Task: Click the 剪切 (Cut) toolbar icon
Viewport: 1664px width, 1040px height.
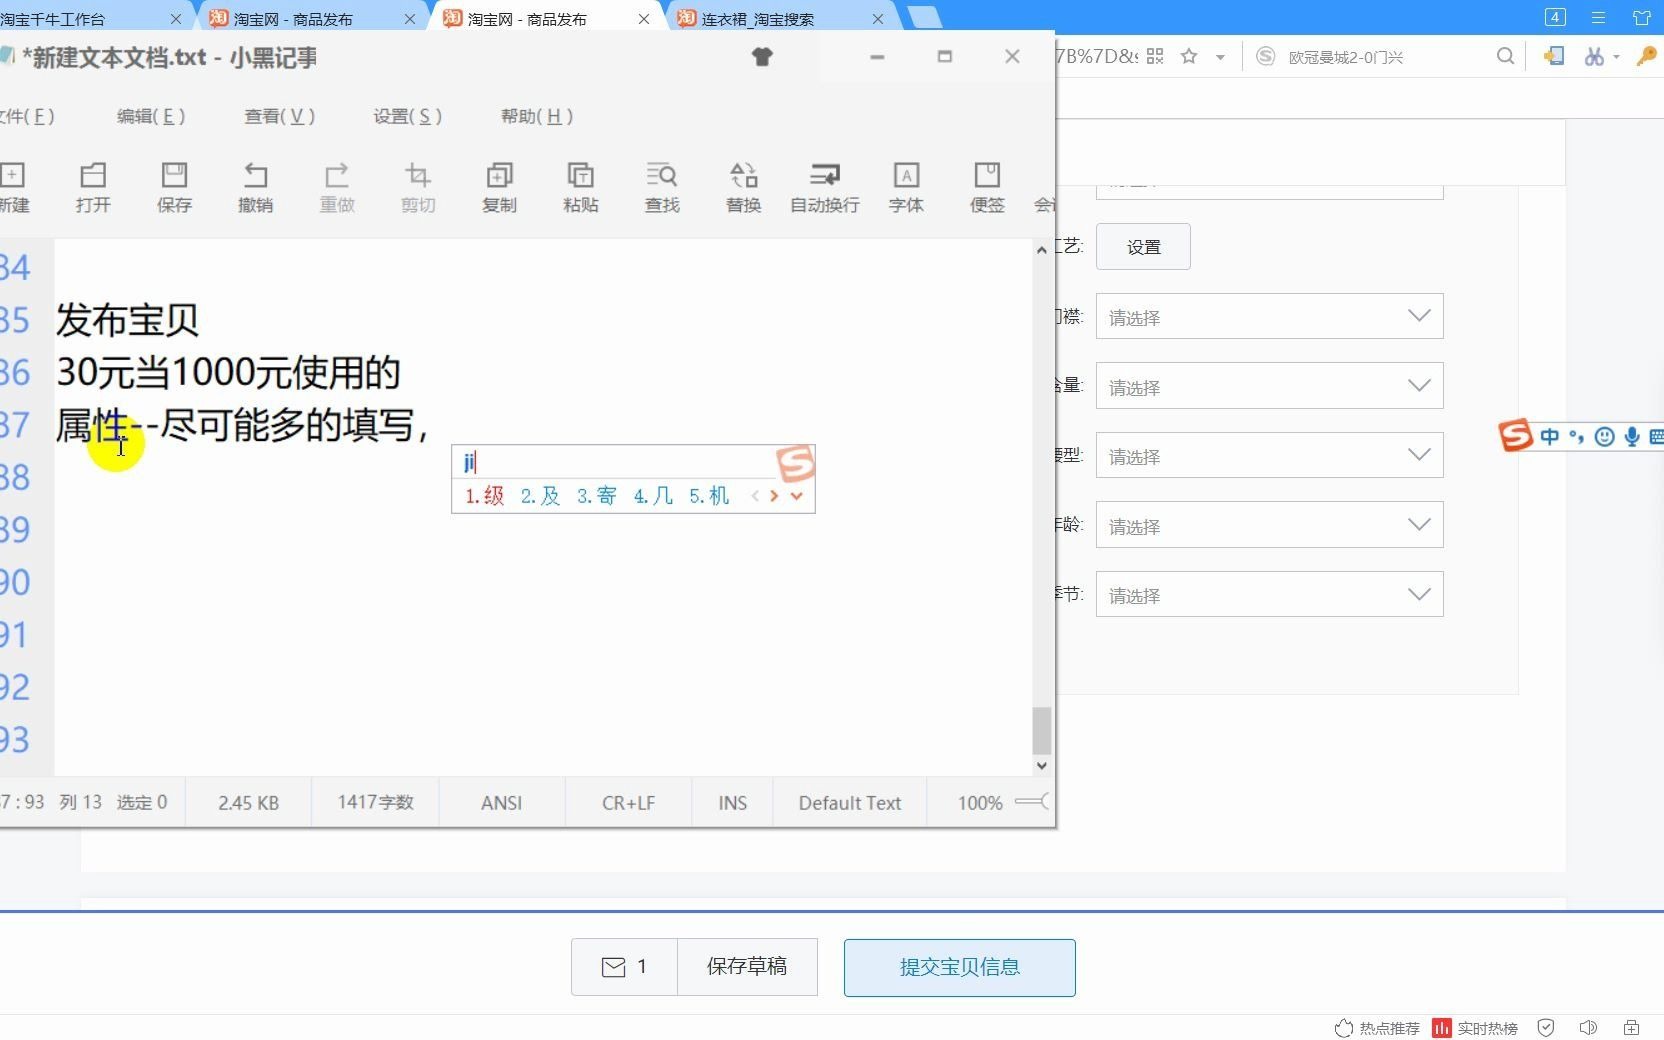Action: [418, 188]
